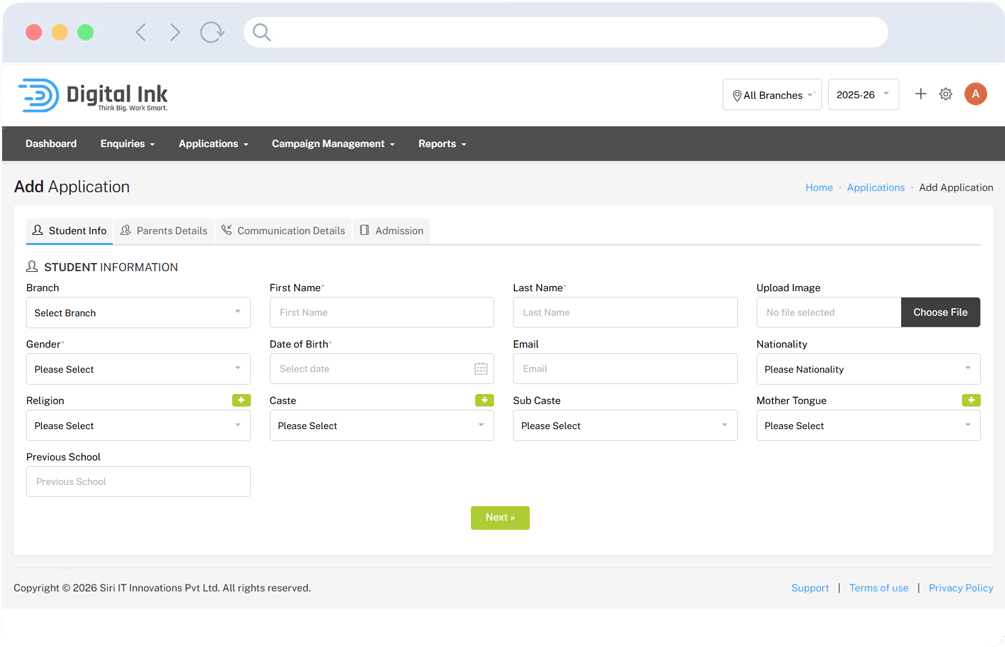
Task: Switch to the Parents Details tab
Action: pos(164,231)
